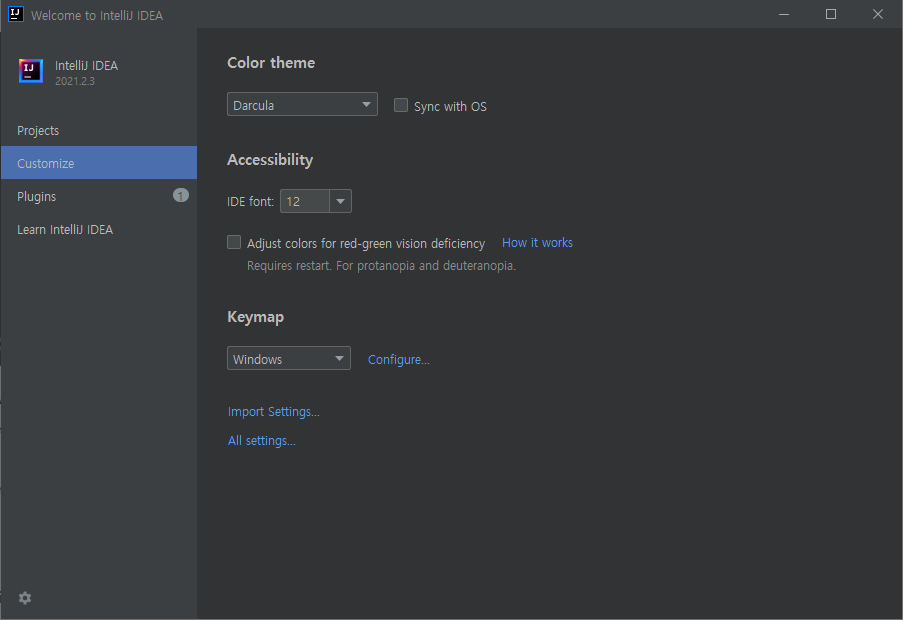Go to Learn IntelliJ IDEA tab
Screen dimensions: 903x620
tap(98, 229)
